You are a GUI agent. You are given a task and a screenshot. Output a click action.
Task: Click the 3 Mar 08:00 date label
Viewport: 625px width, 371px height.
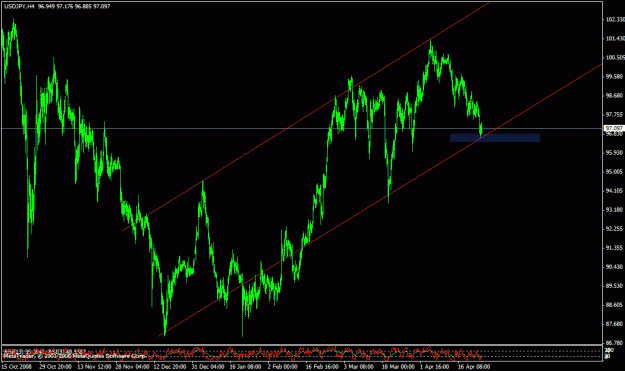pyautogui.click(x=359, y=367)
